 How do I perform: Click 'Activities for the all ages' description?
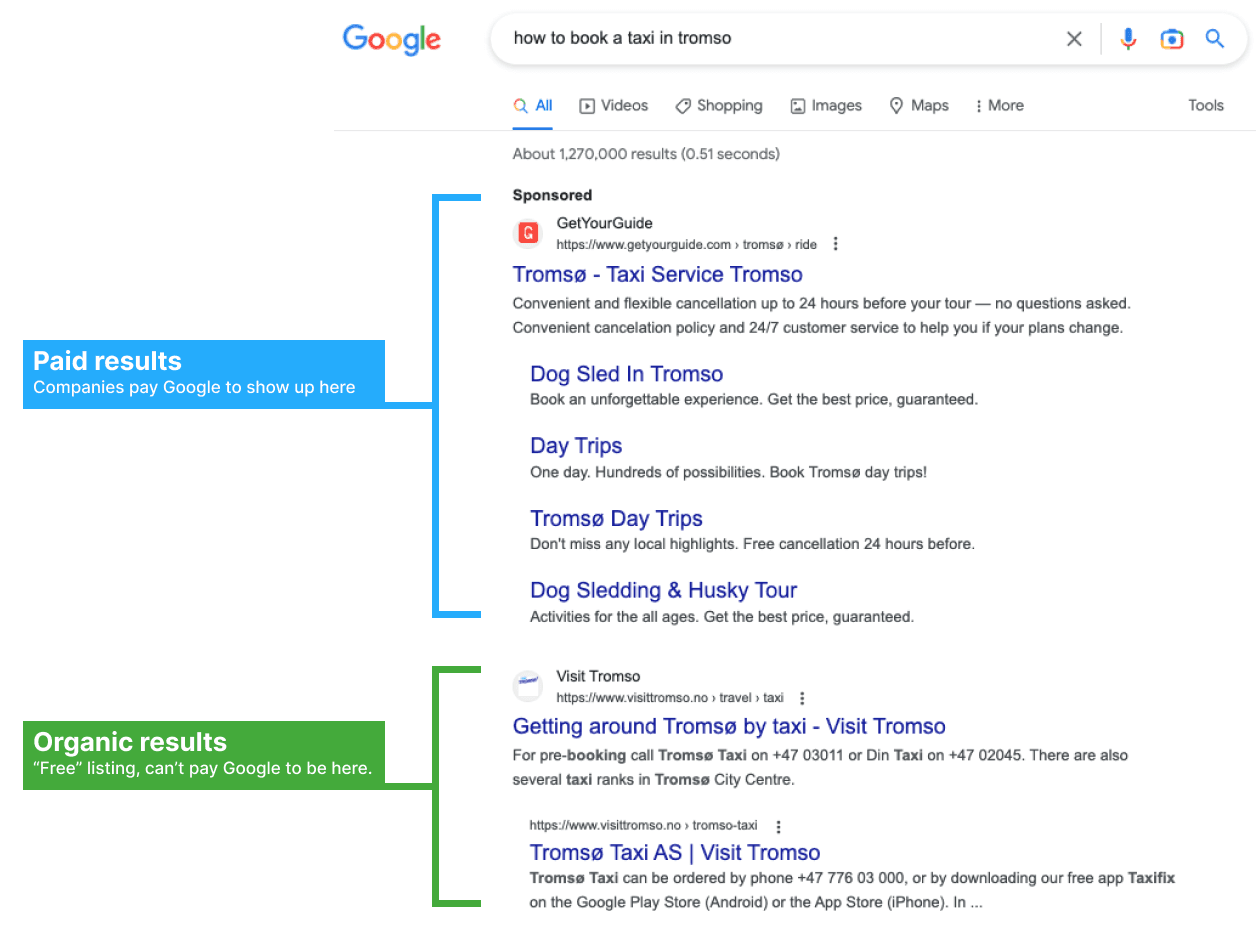(x=722, y=617)
